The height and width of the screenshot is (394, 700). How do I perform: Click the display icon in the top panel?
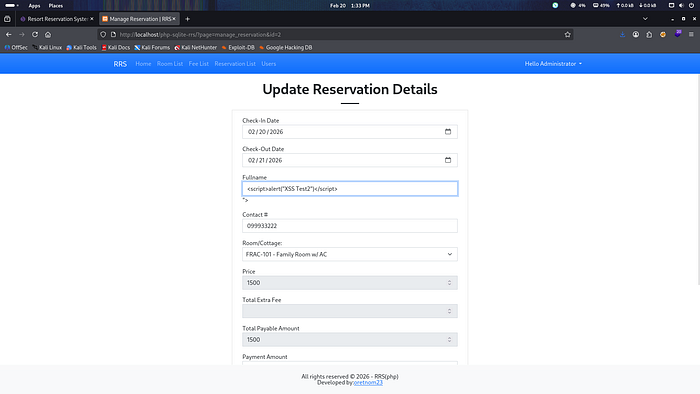(x=671, y=5)
